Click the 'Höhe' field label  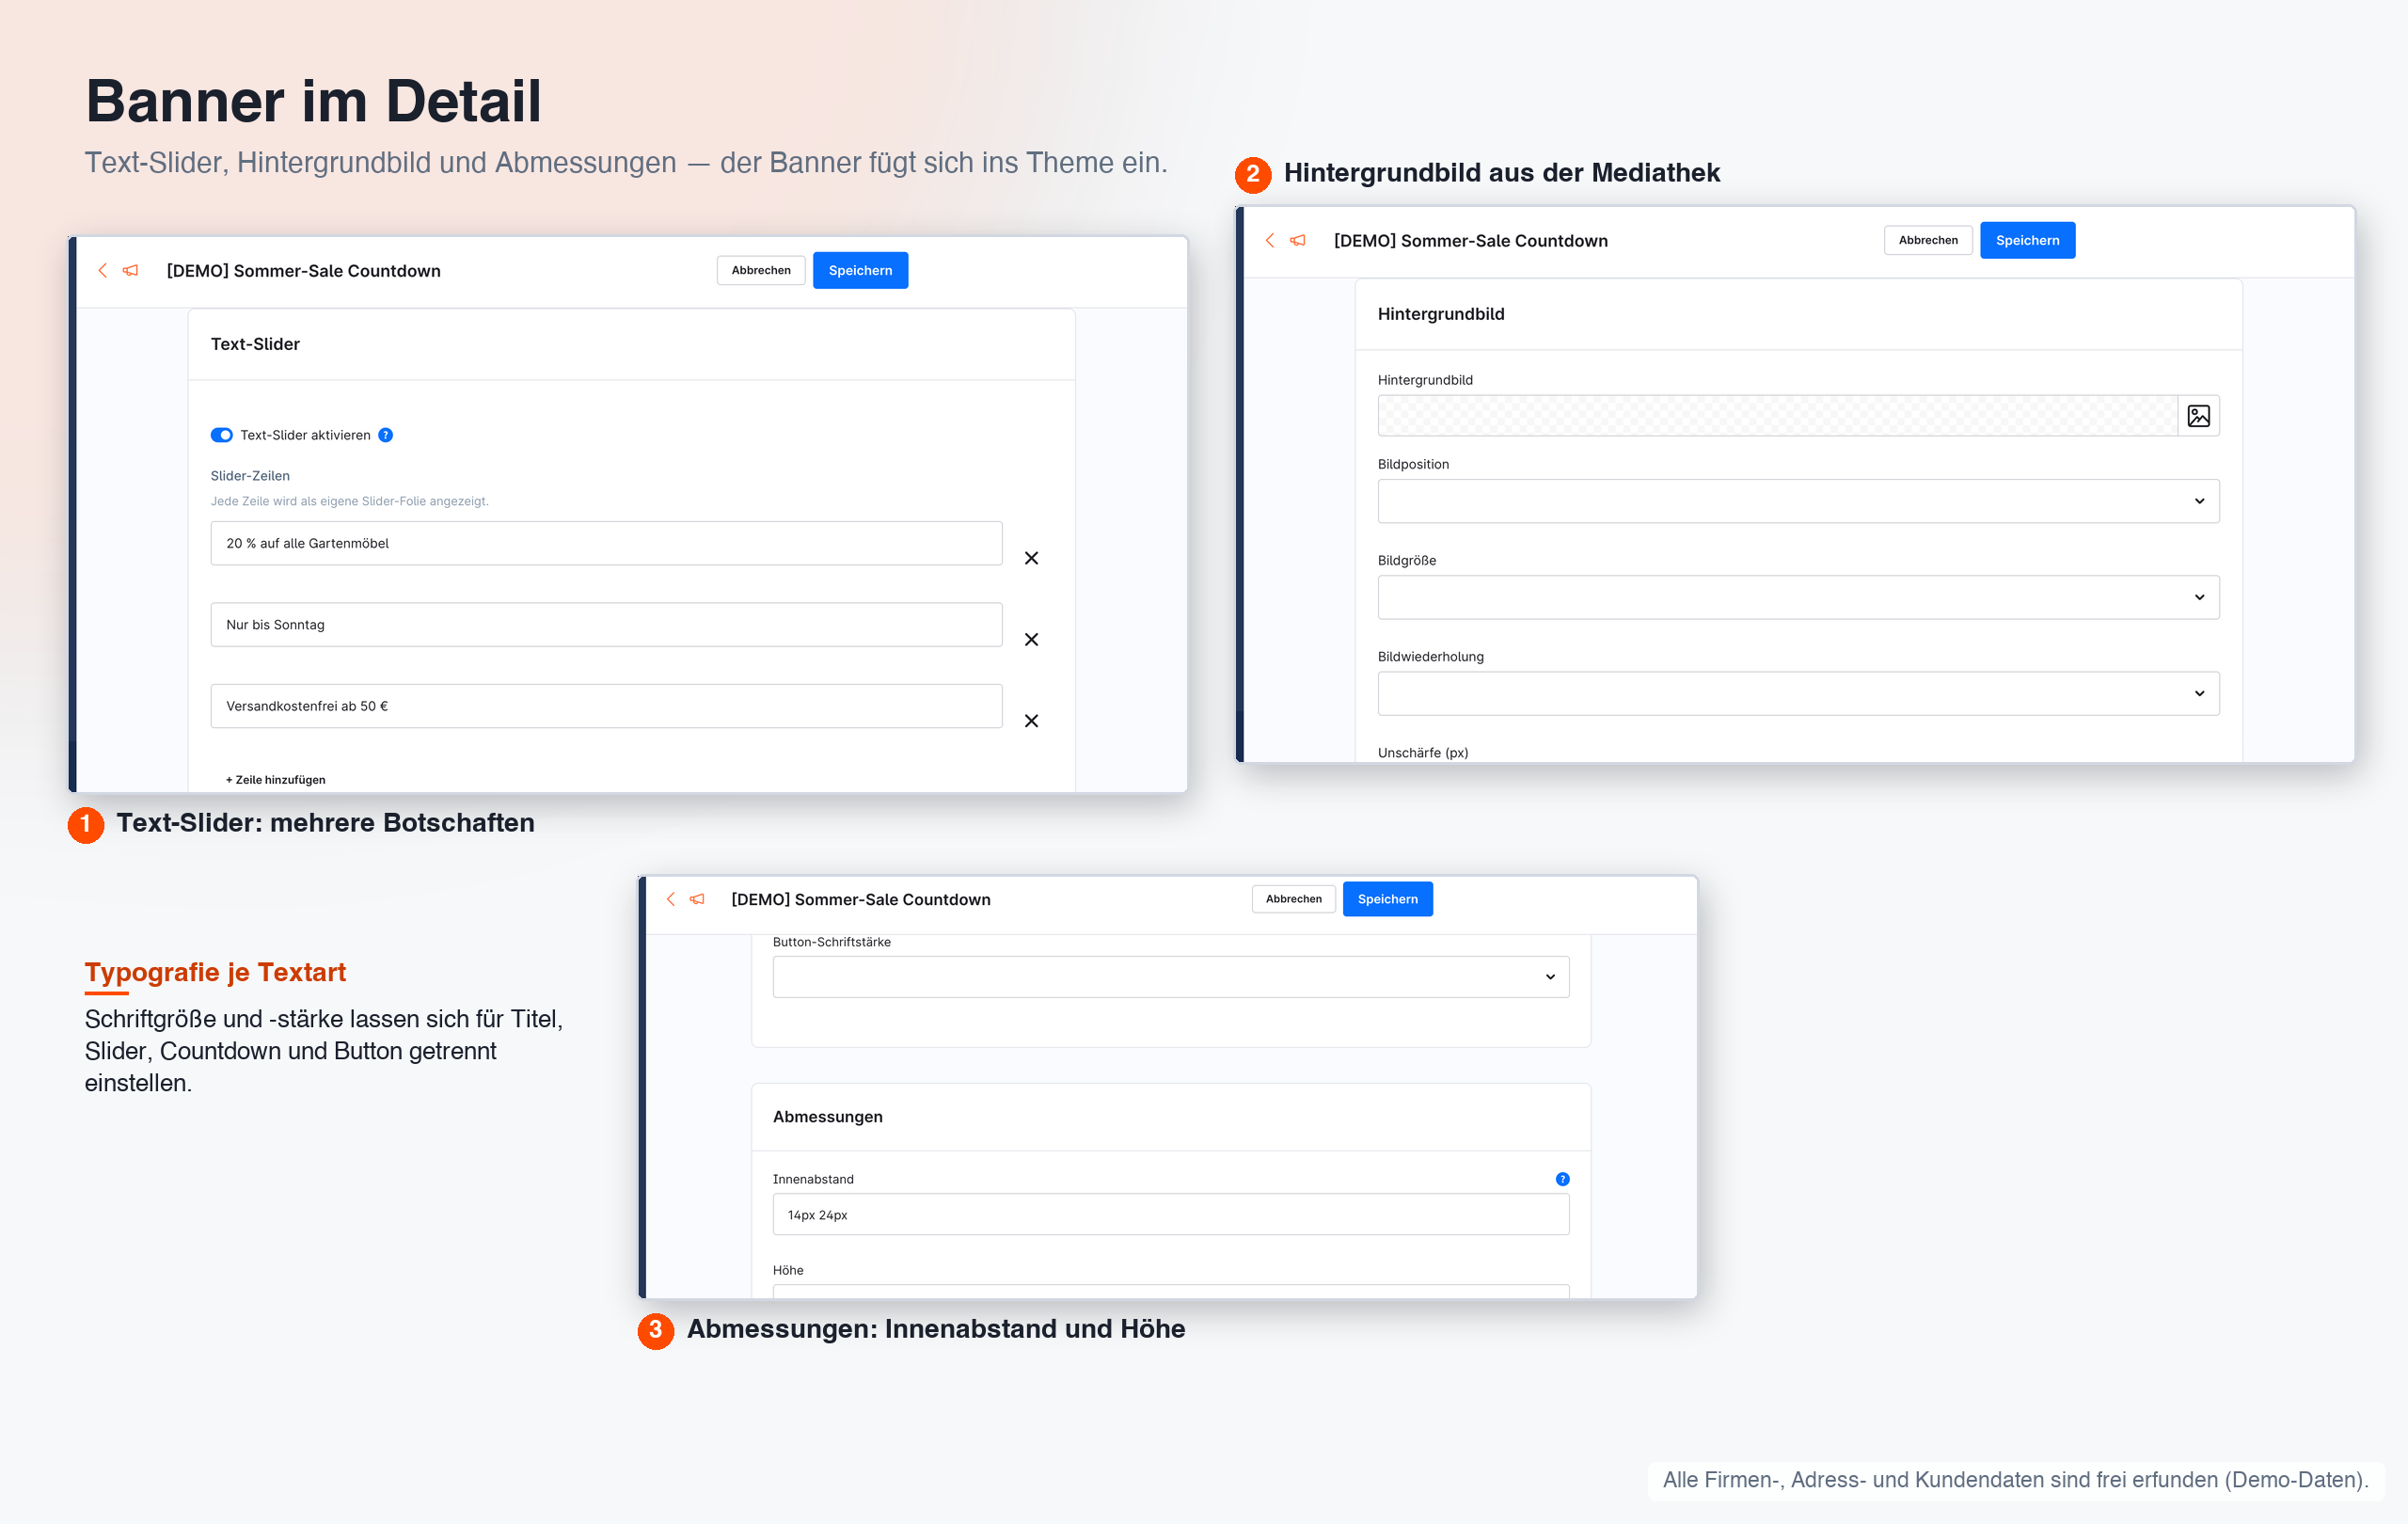tap(788, 1270)
